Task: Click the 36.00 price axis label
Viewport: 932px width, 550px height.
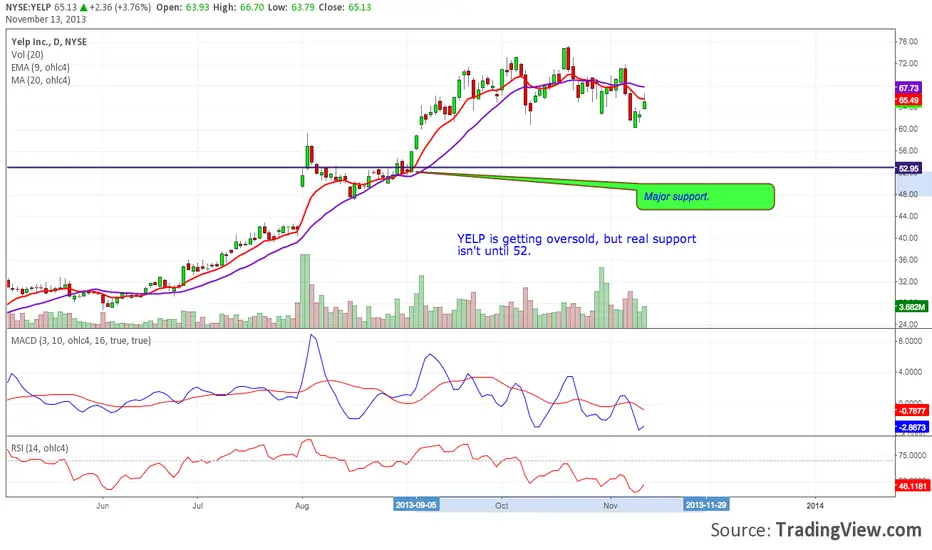Action: click(x=908, y=260)
